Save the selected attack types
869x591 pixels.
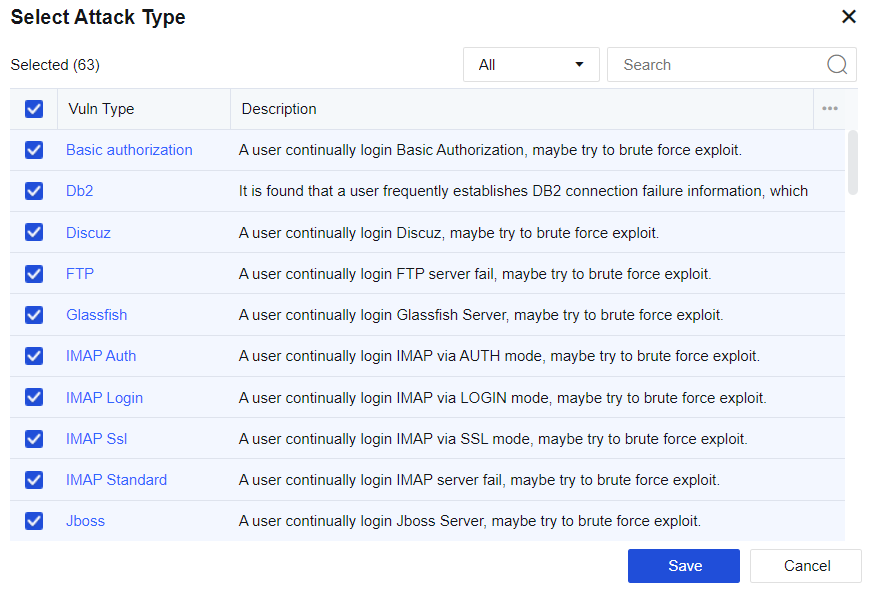pyautogui.click(x=684, y=566)
